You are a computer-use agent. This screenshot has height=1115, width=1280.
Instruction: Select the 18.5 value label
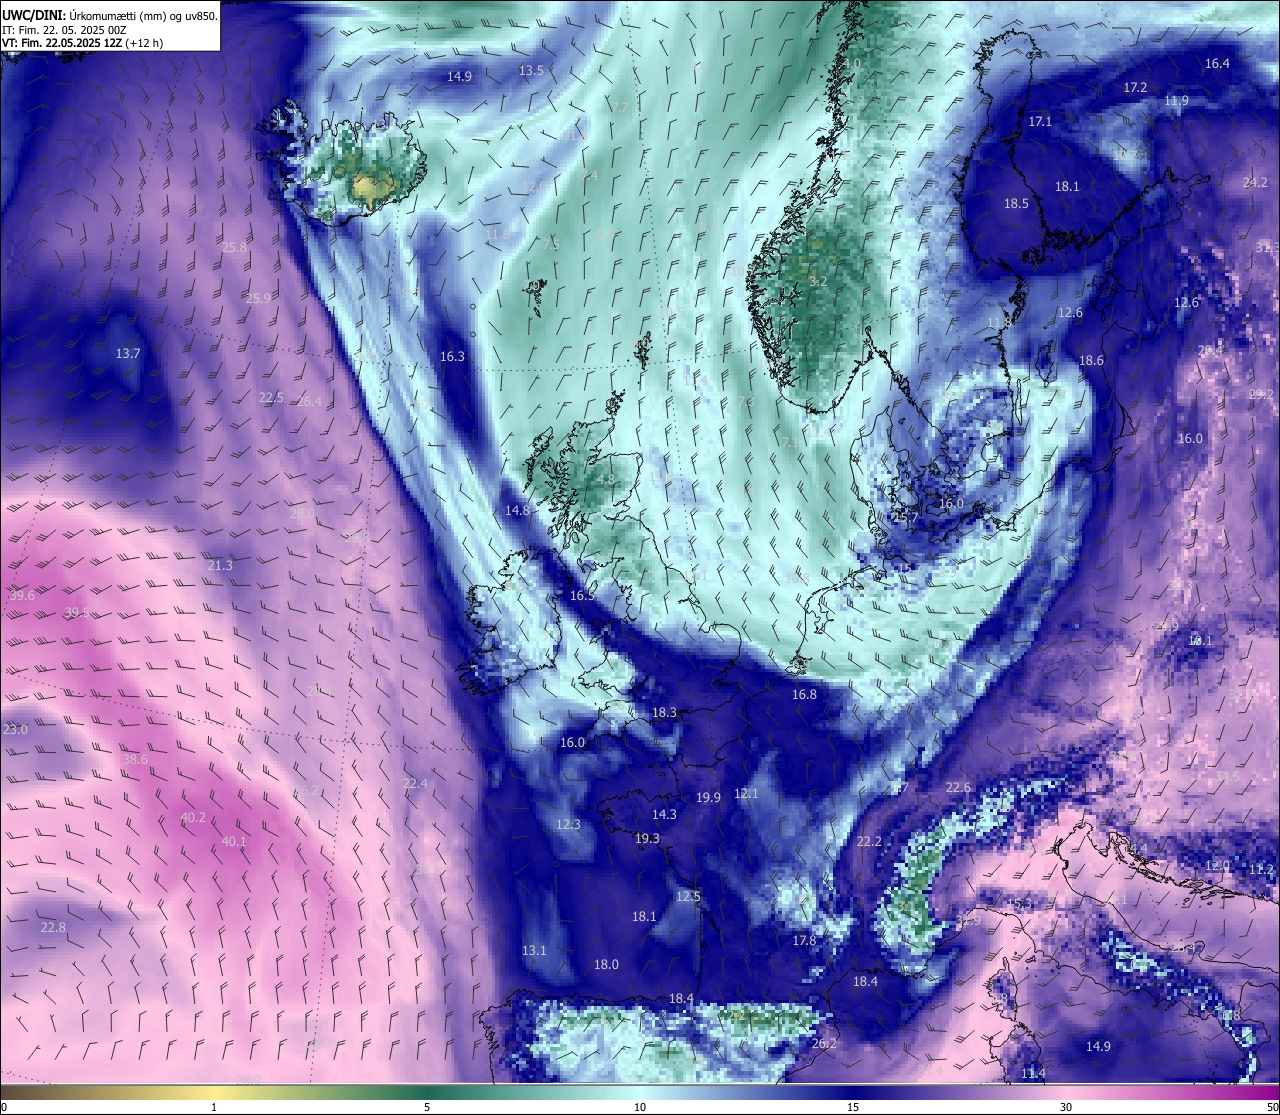point(1016,204)
